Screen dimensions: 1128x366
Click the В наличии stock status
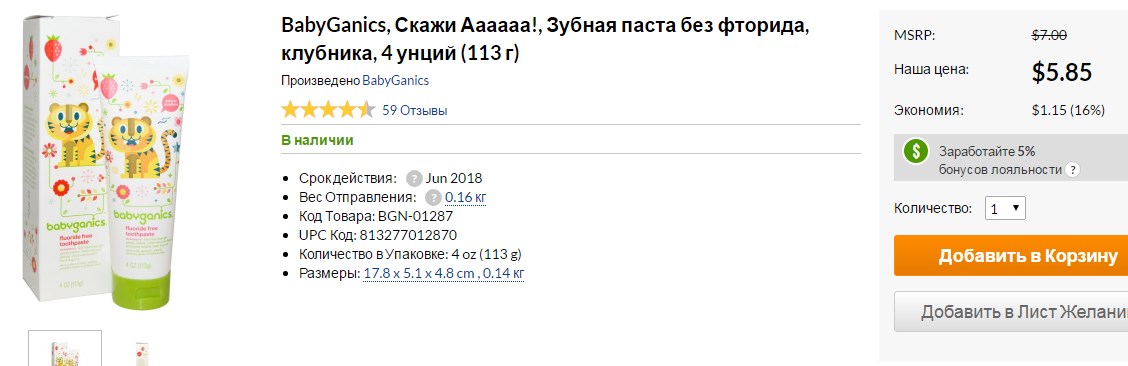pos(317,139)
